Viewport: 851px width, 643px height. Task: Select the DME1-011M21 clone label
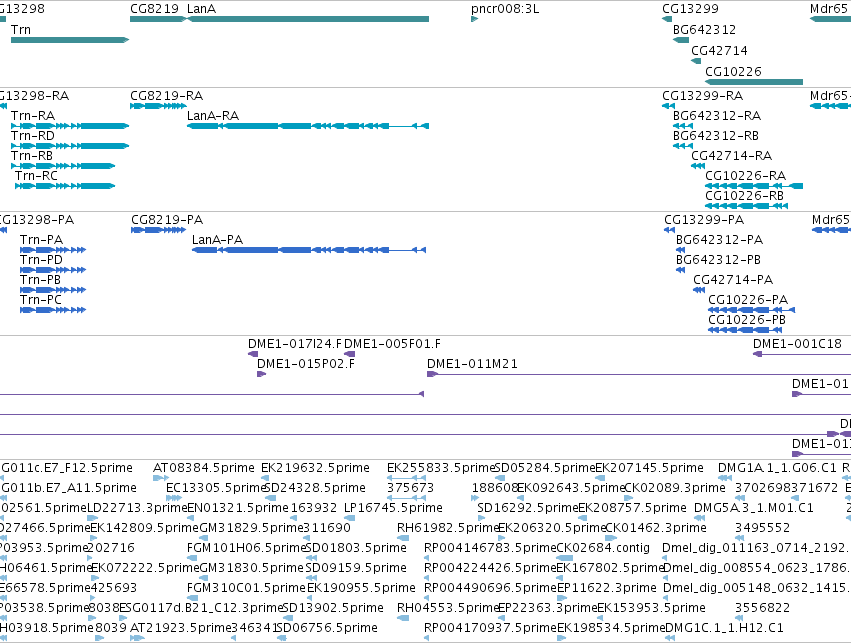(472, 364)
